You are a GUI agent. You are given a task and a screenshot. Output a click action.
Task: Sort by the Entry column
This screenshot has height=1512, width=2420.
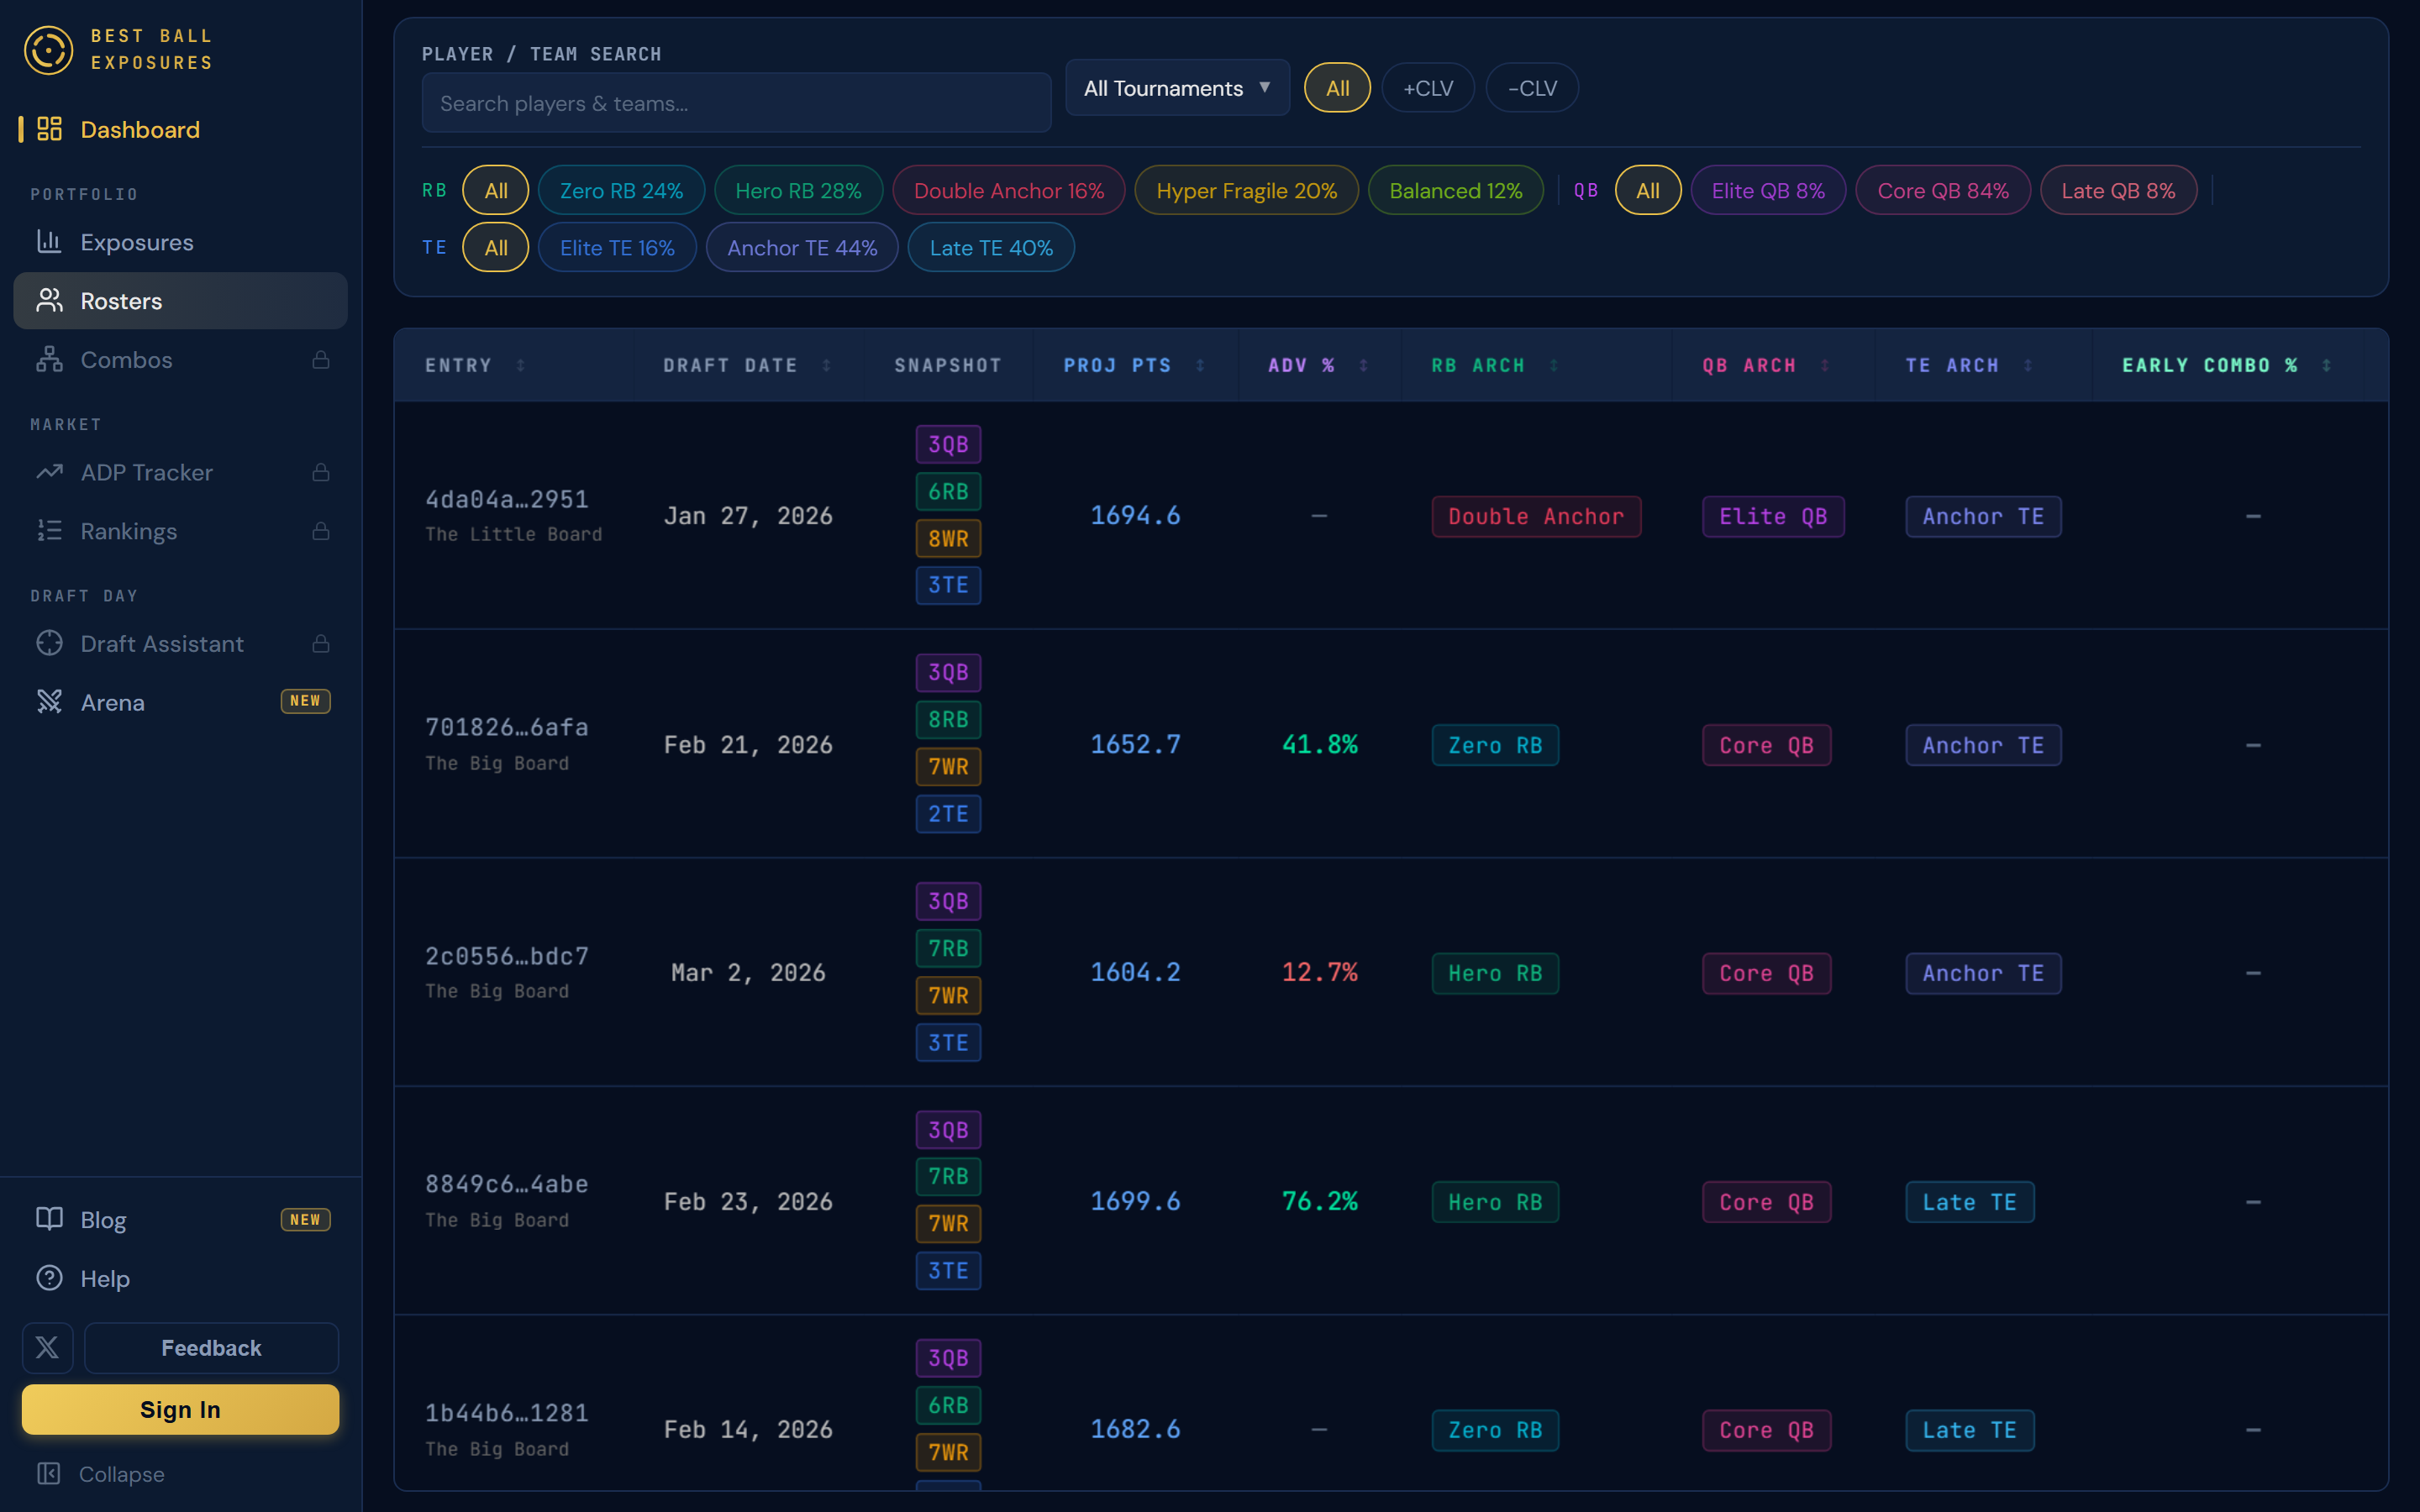pyautogui.click(x=475, y=365)
